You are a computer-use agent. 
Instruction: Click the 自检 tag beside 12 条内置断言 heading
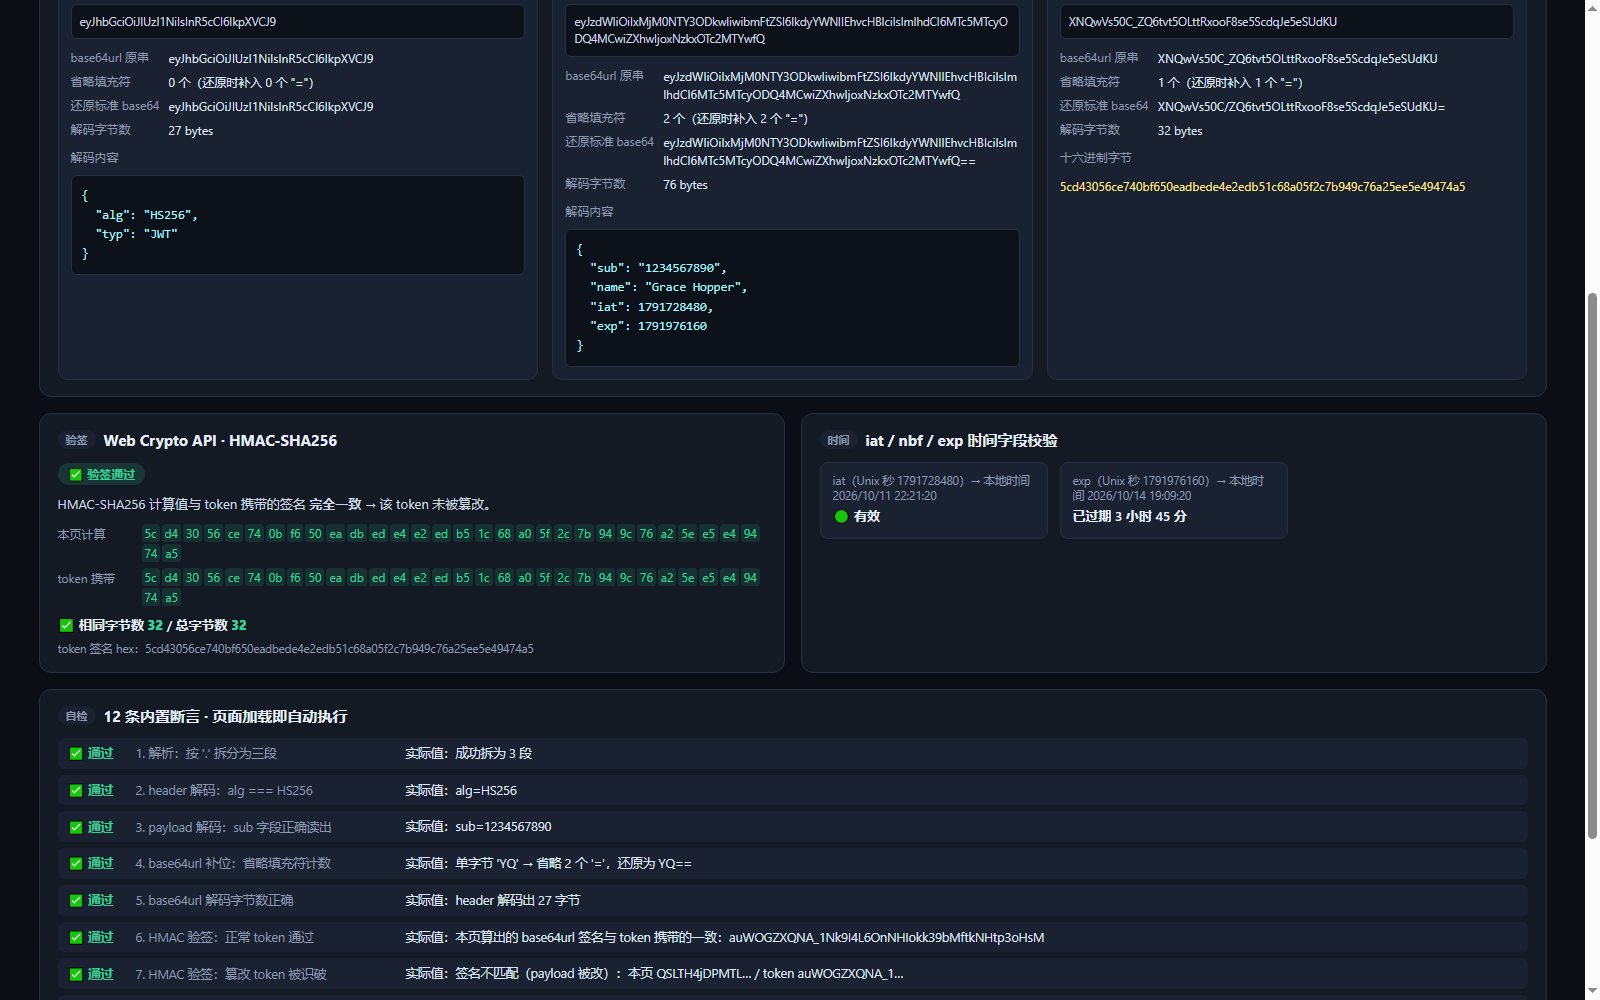(77, 717)
